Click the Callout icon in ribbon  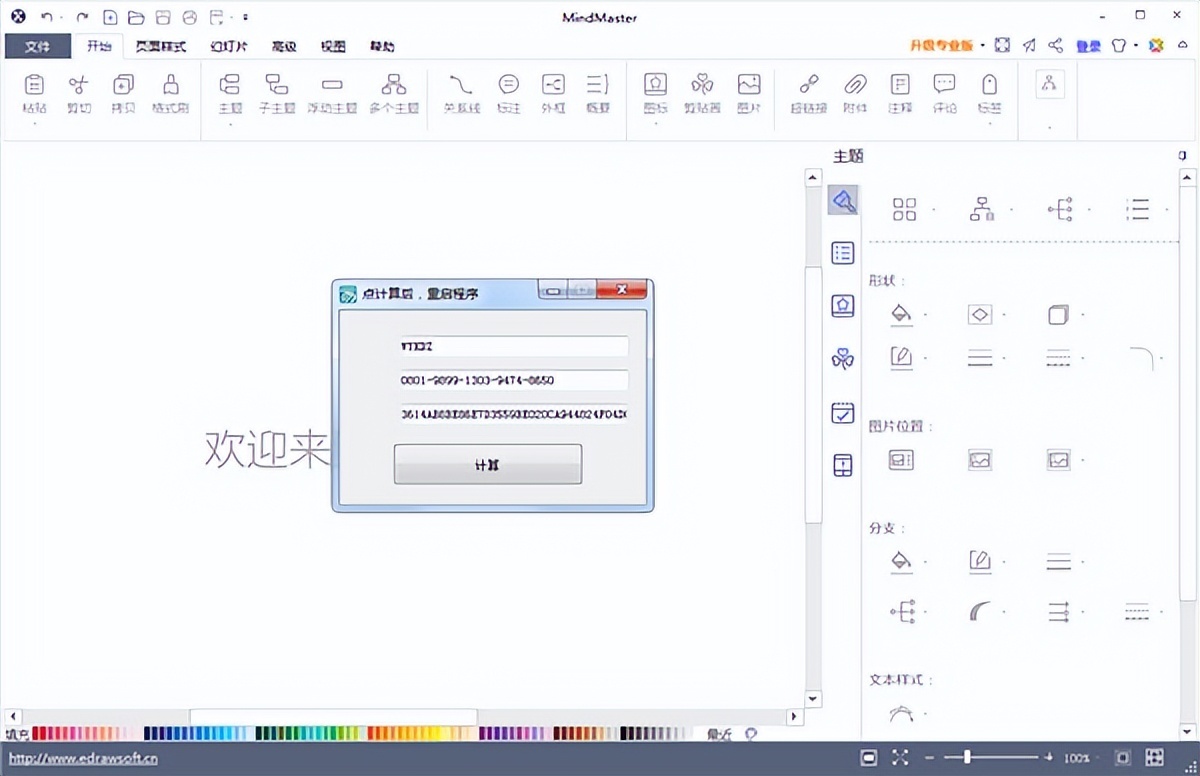tap(509, 93)
